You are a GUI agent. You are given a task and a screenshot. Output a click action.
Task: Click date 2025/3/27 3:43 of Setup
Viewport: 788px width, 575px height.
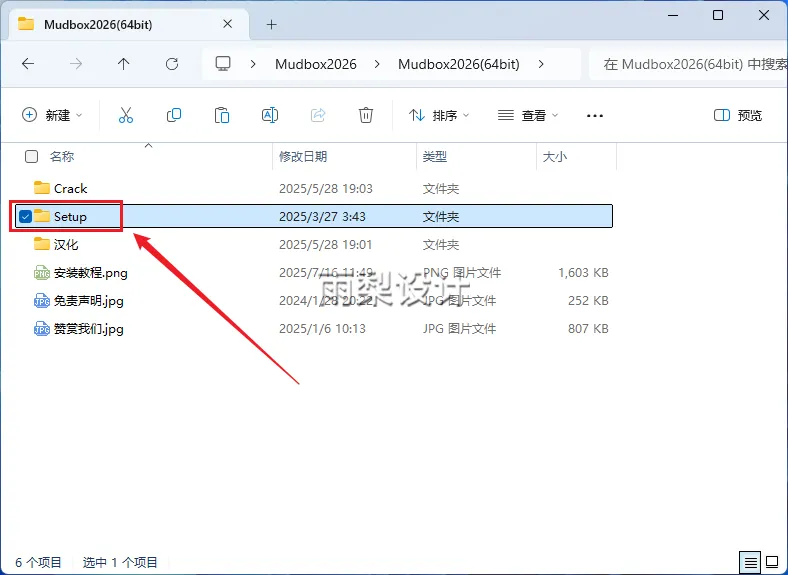click(322, 217)
